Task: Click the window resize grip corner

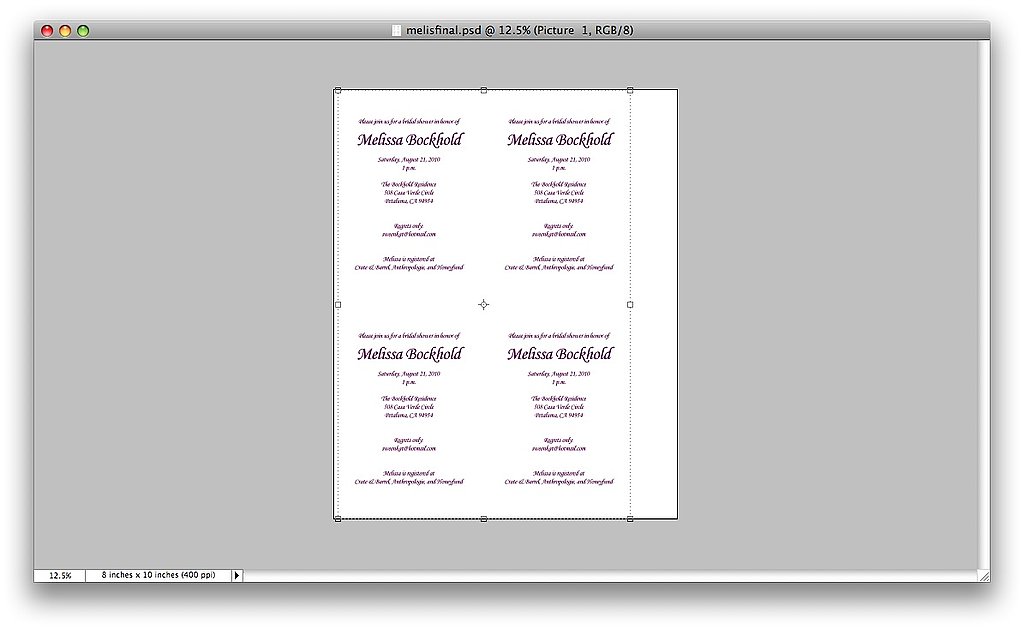Action: [x=983, y=576]
